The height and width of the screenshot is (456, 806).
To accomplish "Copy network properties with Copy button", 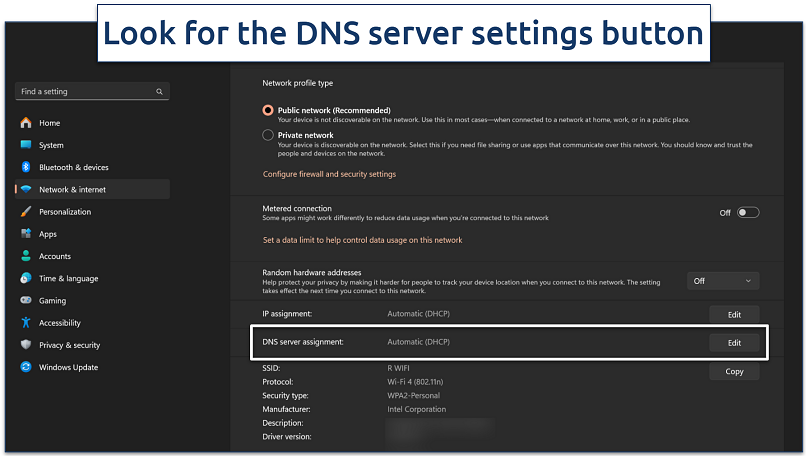I will [734, 371].
